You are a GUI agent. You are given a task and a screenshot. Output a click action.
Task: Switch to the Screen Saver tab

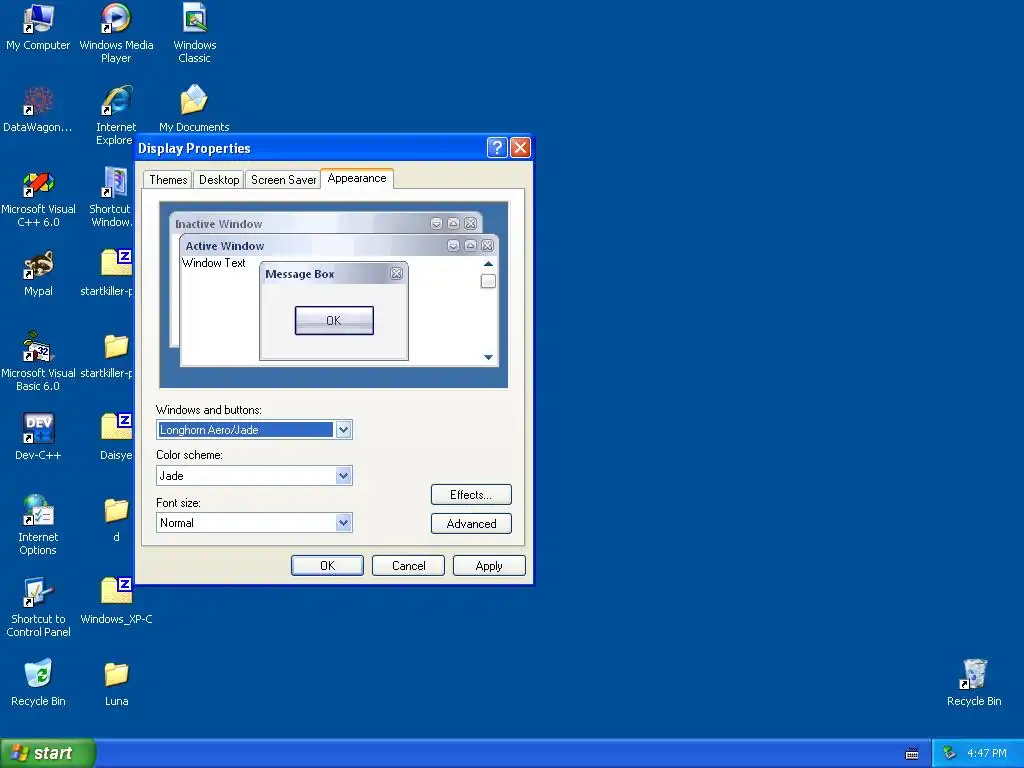coord(283,180)
